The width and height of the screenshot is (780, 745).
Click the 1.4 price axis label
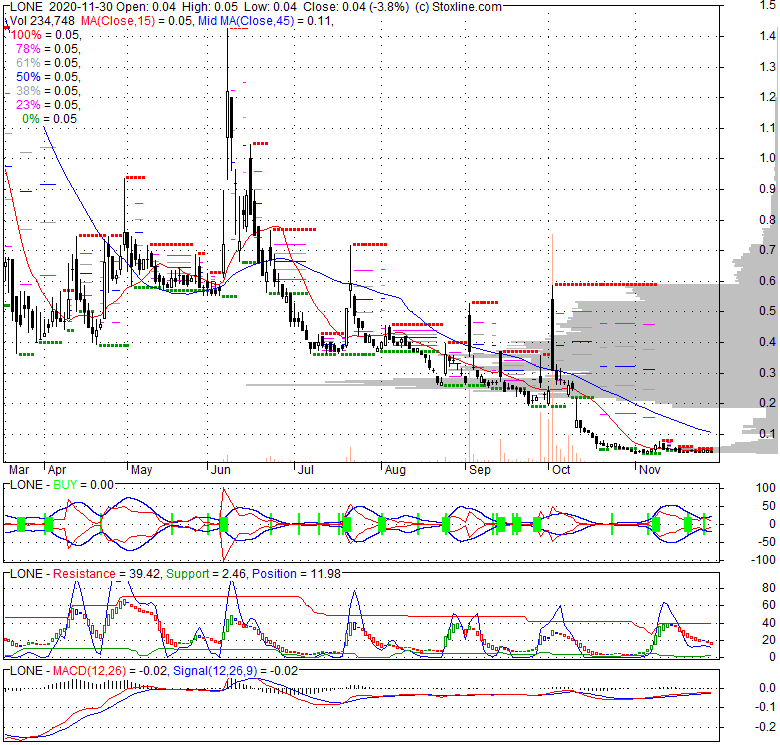(768, 36)
